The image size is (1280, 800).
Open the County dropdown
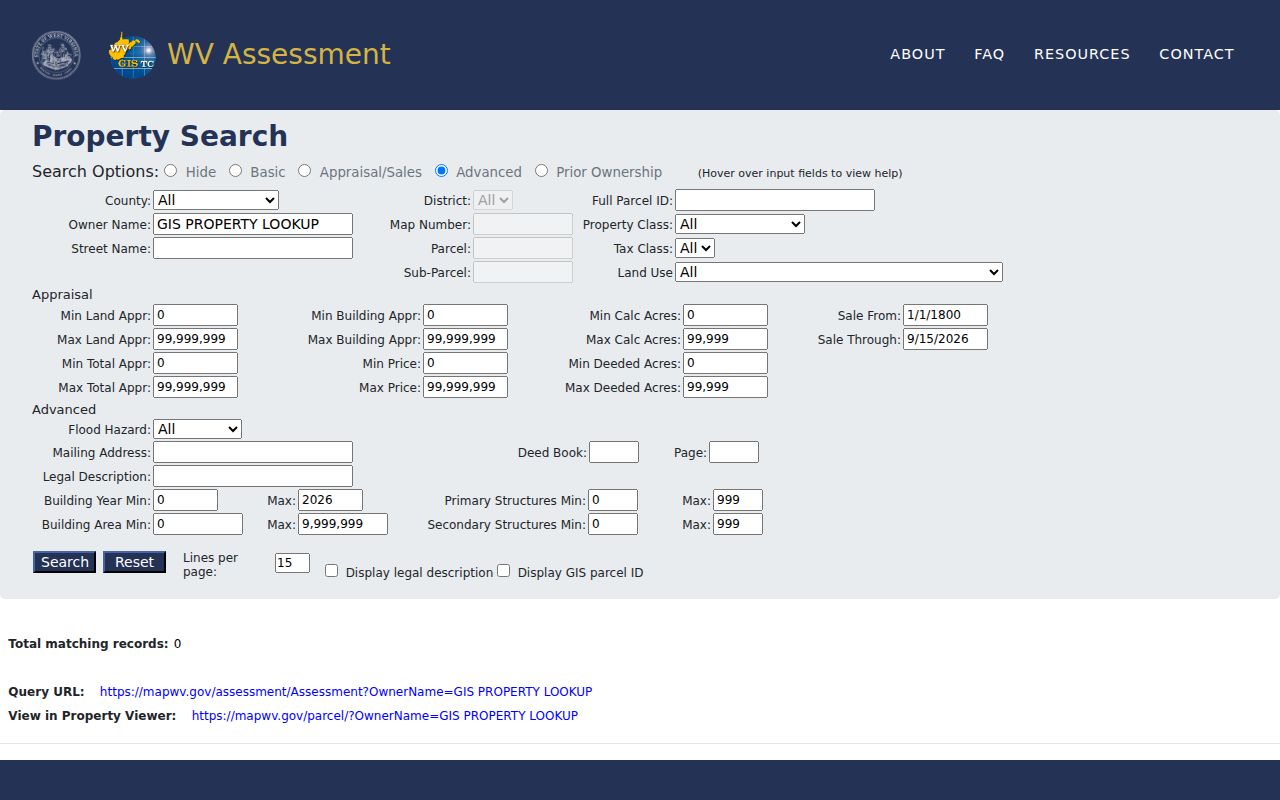216,200
